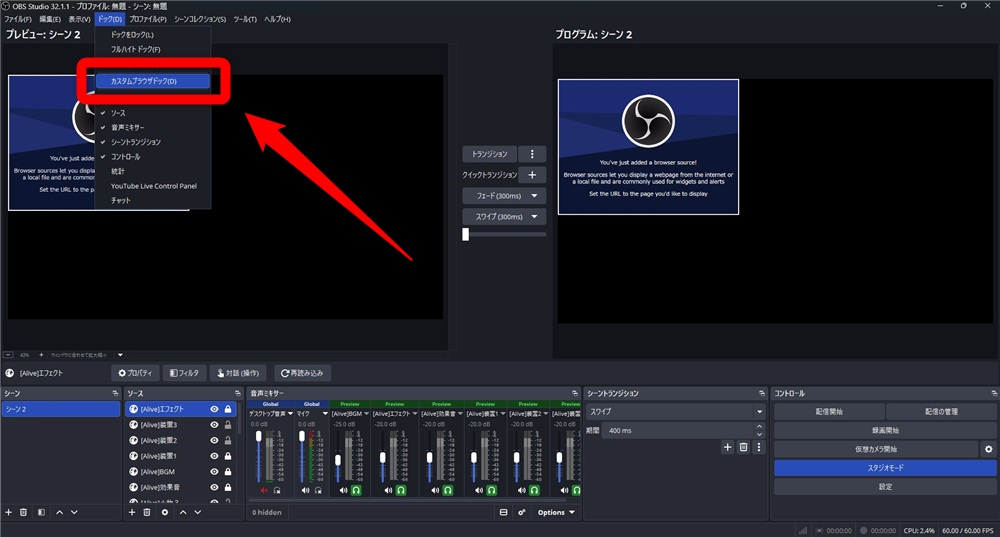Click the スタジオモード button
The image size is (1000, 537).
point(885,468)
